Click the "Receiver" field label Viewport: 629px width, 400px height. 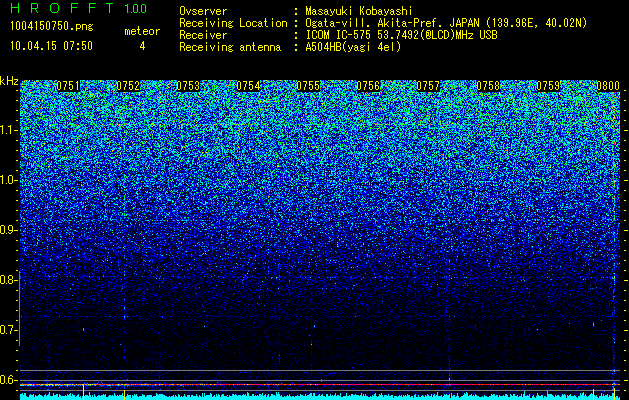(x=203, y=35)
